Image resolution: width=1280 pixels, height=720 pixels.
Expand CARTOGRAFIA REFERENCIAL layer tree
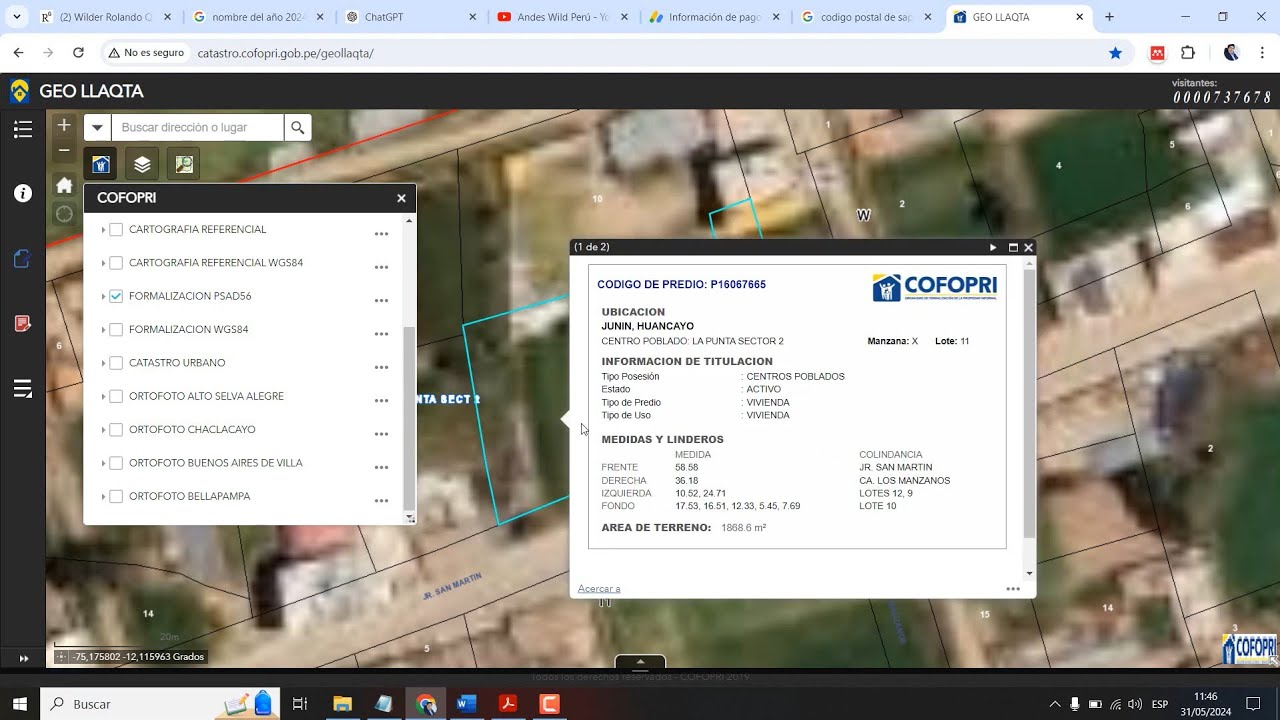pos(103,230)
